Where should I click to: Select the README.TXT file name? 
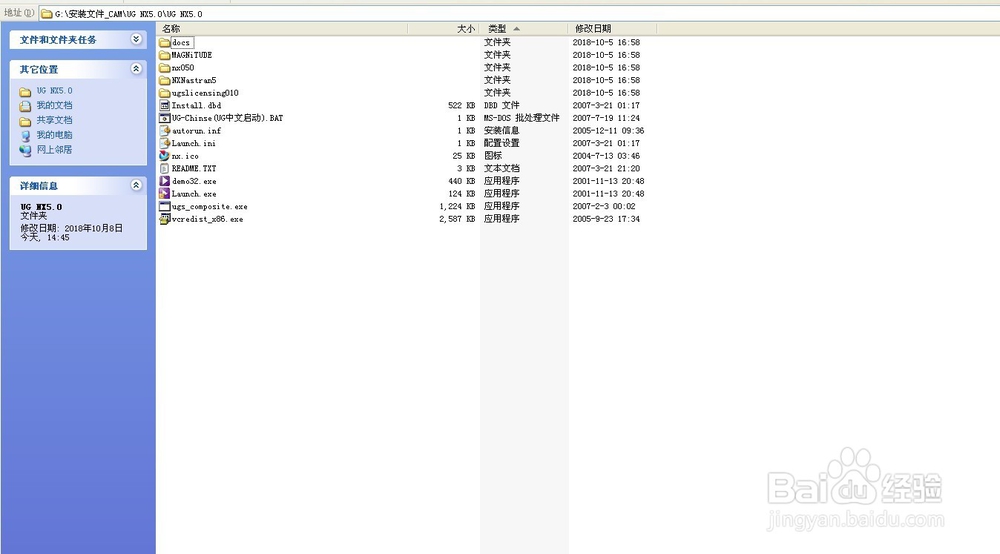coord(194,168)
